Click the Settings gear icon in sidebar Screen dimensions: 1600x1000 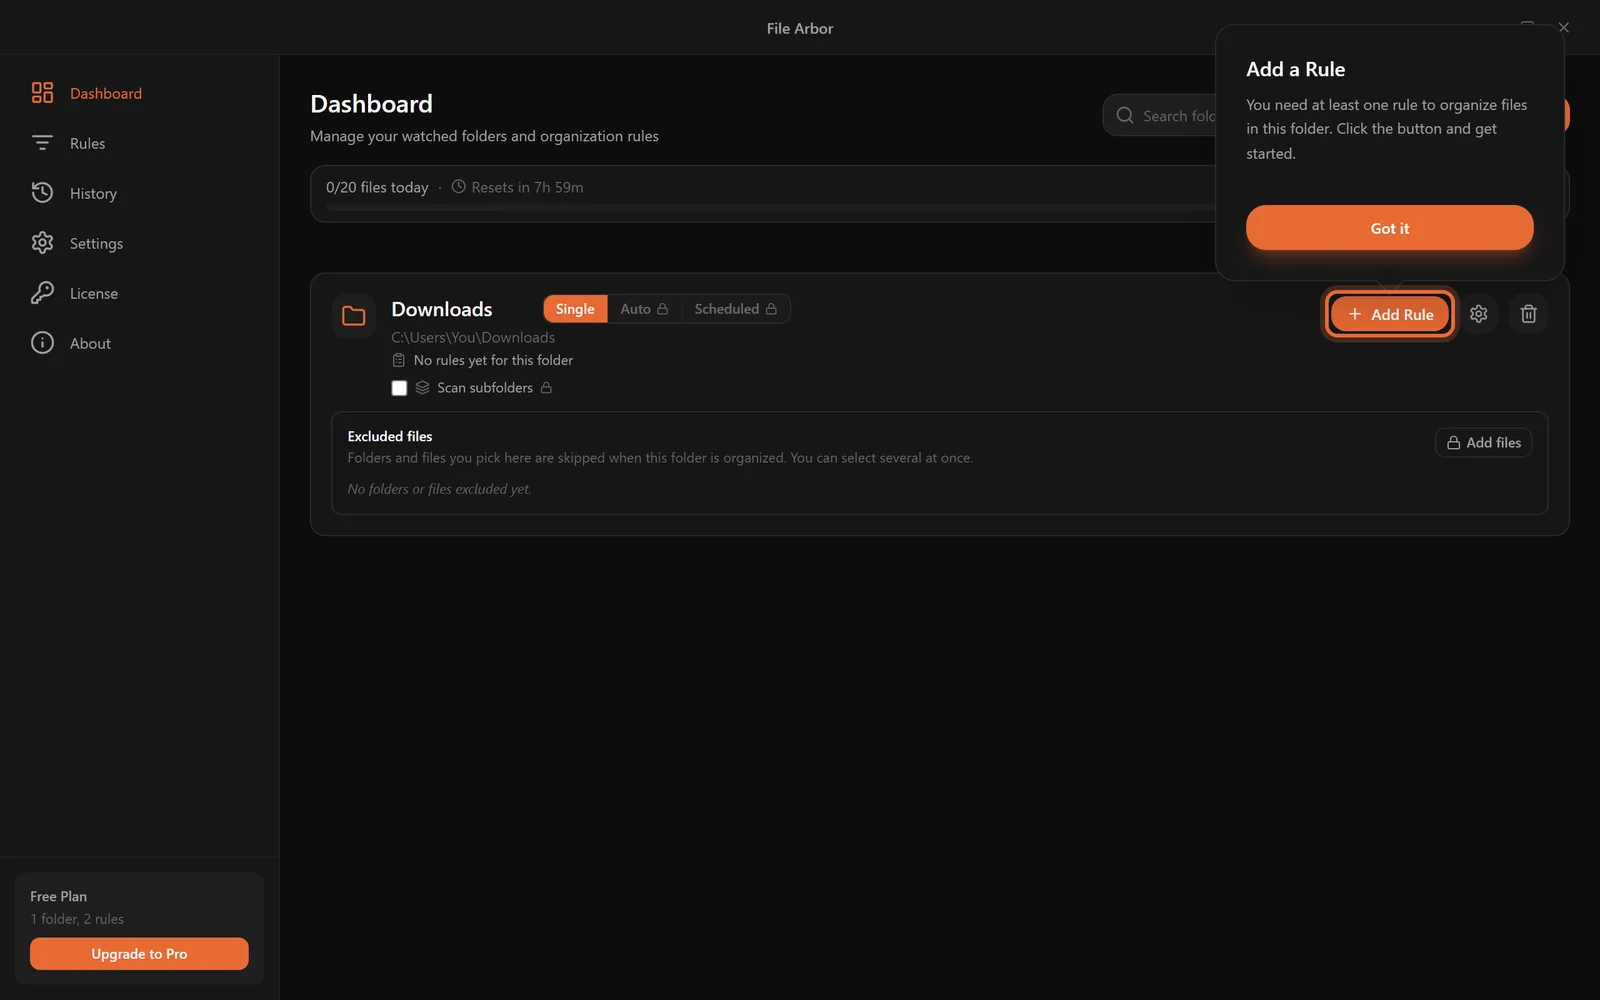pyautogui.click(x=42, y=243)
